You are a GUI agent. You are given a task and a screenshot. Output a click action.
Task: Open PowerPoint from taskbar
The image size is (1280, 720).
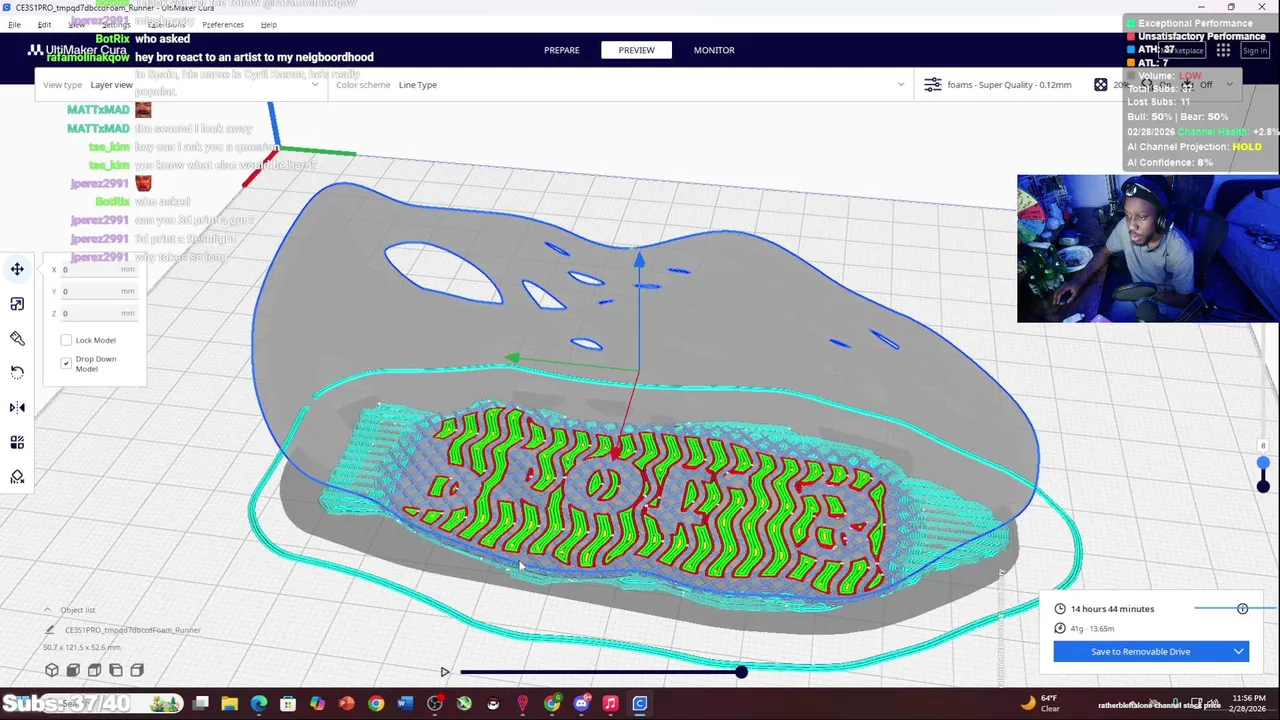(x=346, y=704)
